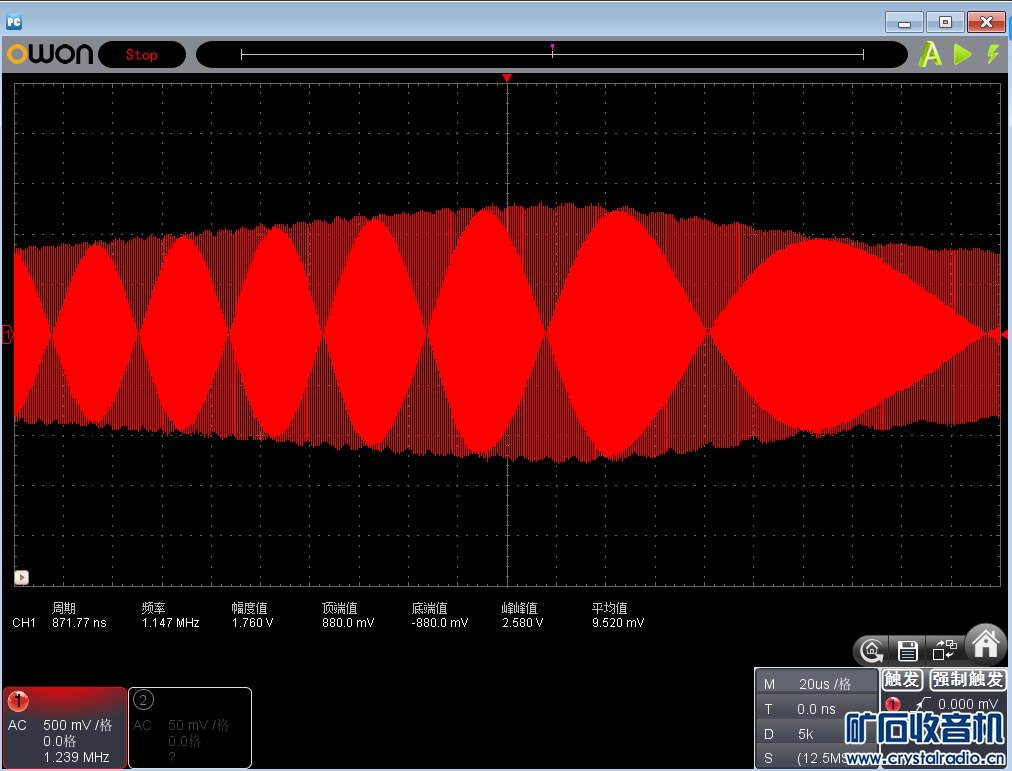Click the 强制触发 force trigger button

coord(967,680)
